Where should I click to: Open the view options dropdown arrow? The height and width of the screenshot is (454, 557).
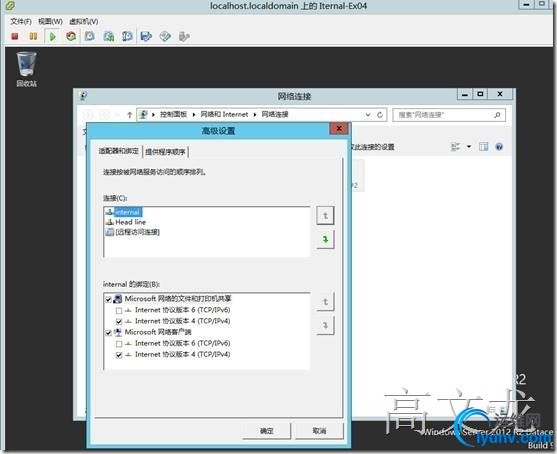click(469, 147)
